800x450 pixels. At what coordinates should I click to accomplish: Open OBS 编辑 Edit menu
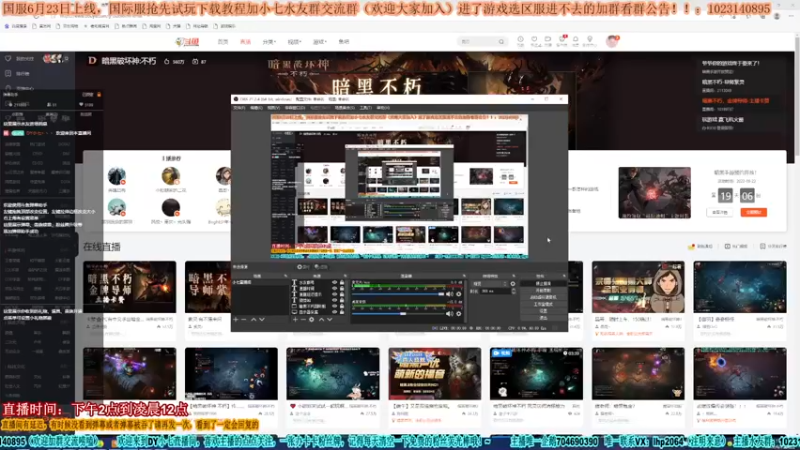(x=256, y=108)
